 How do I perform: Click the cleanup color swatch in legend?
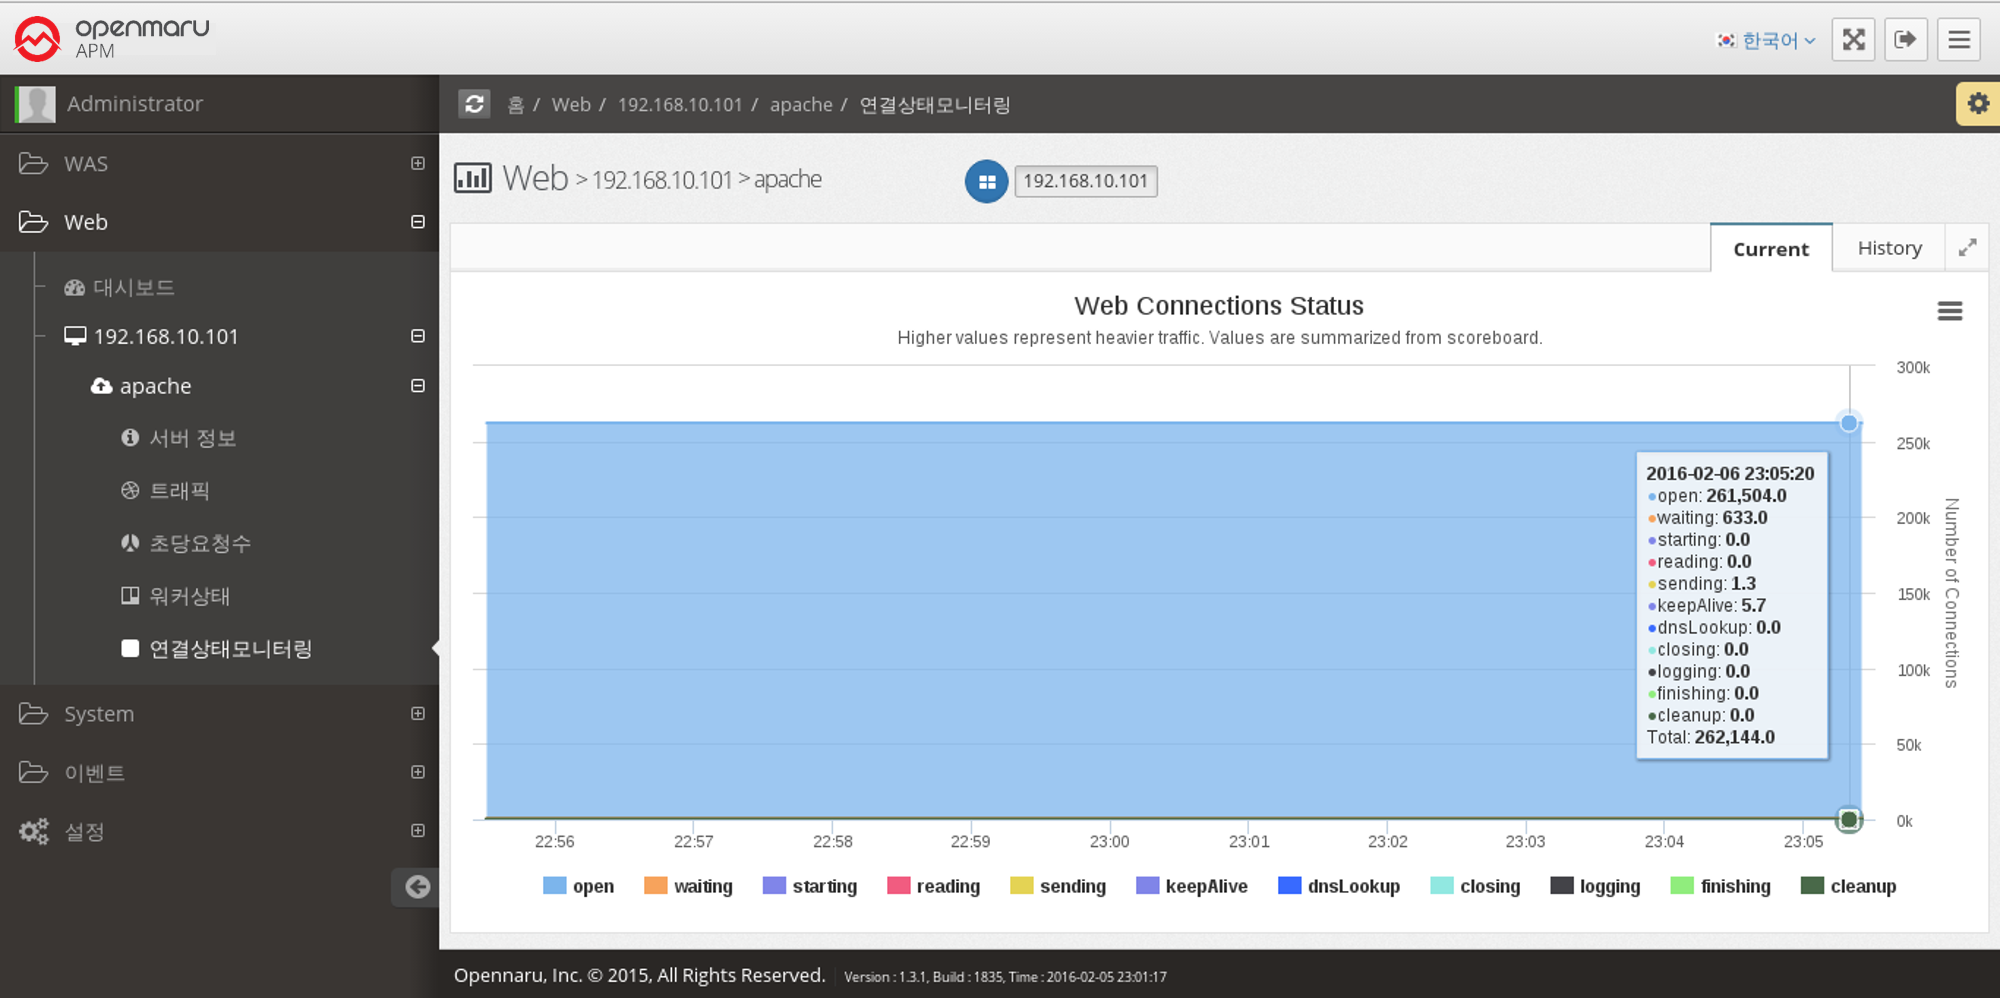(1811, 886)
